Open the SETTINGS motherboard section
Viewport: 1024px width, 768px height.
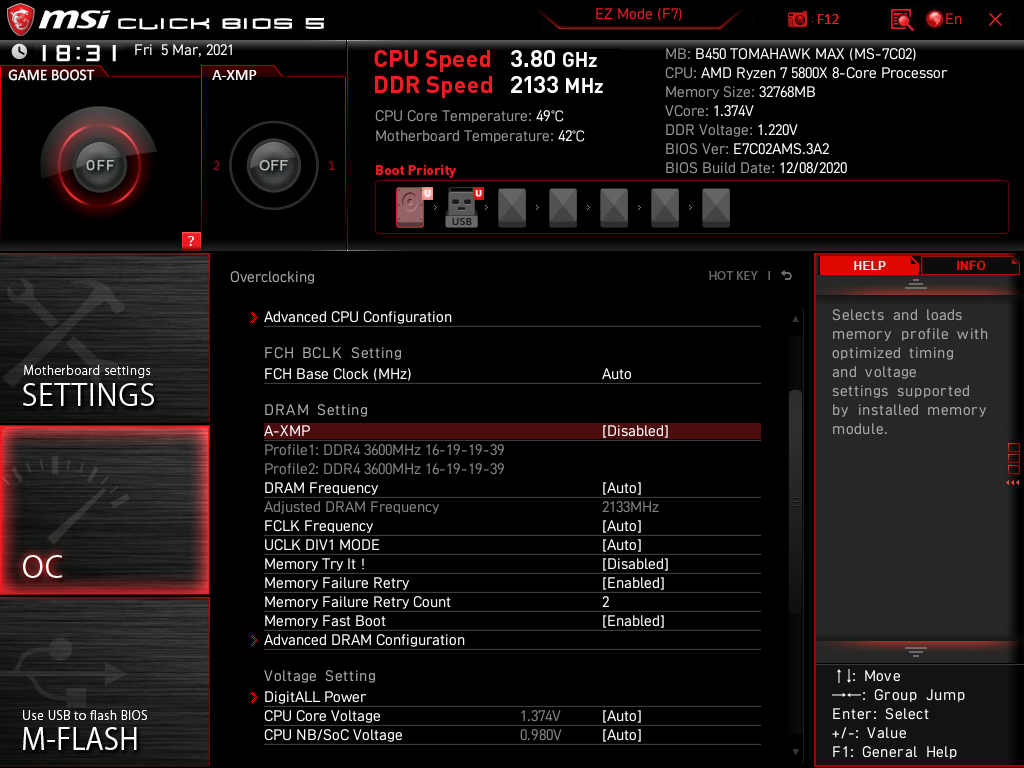coord(104,338)
